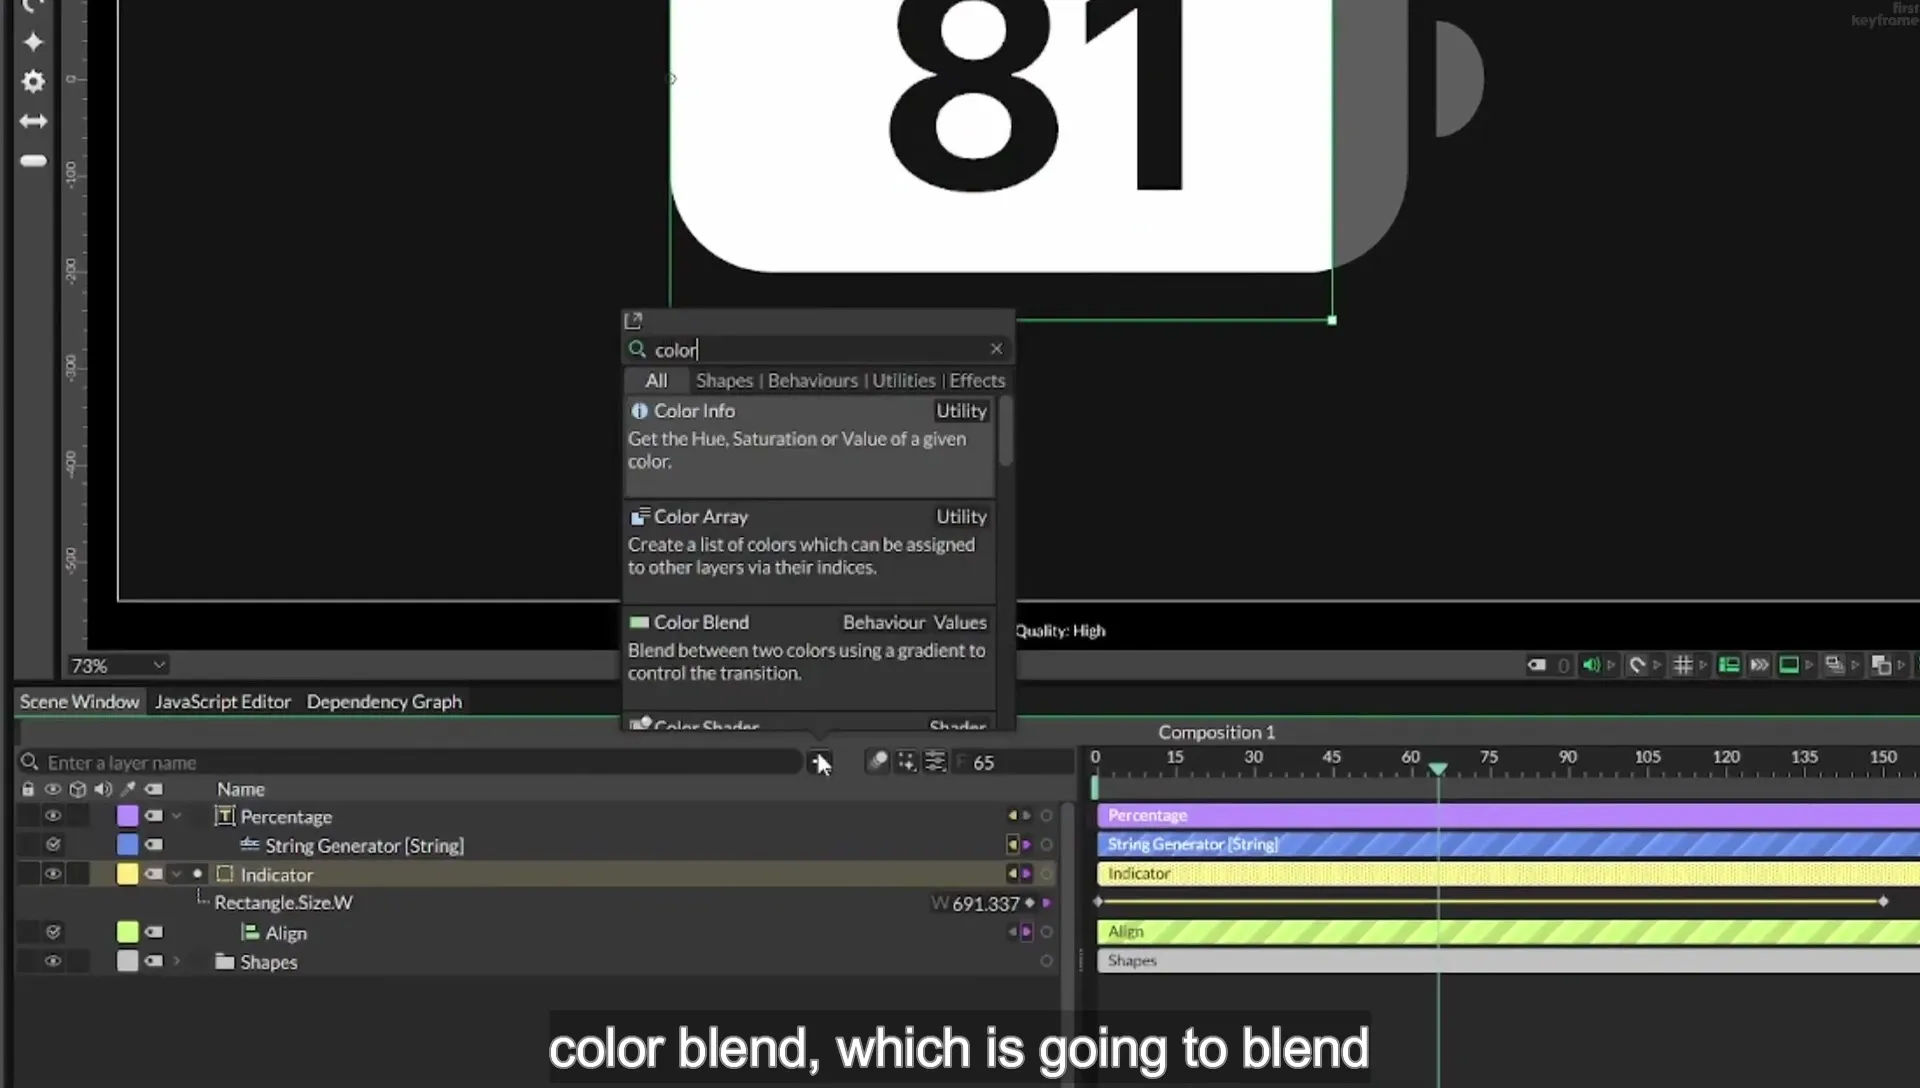Toggle the viewport grid icon
This screenshot has height=1088, width=1920.
(x=1683, y=665)
